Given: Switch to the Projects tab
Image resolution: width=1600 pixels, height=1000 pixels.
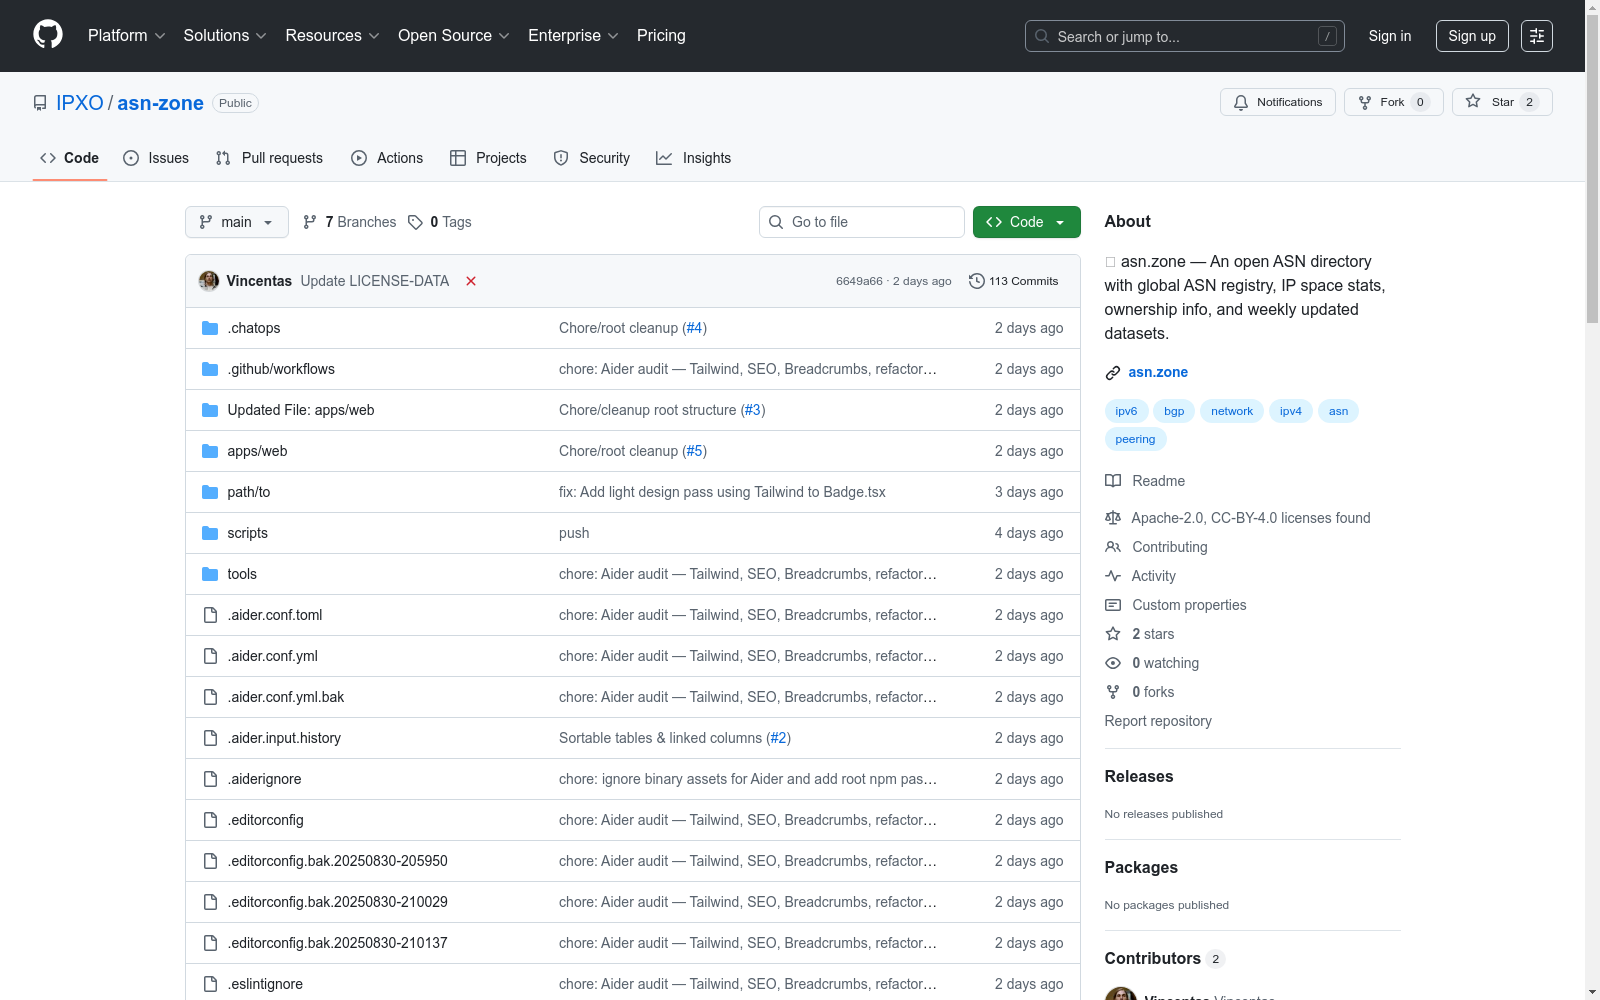Looking at the screenshot, I should point(488,158).
